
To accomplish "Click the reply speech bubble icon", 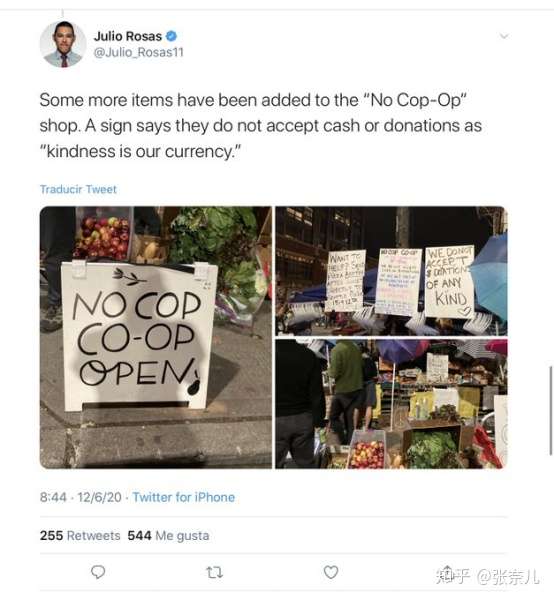I will (98, 572).
